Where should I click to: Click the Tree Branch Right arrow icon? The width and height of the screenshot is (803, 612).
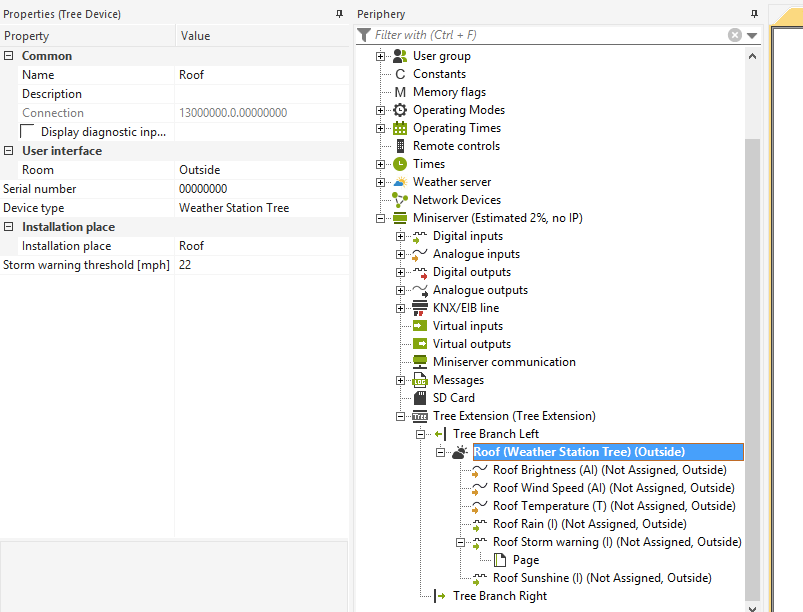pos(440,596)
